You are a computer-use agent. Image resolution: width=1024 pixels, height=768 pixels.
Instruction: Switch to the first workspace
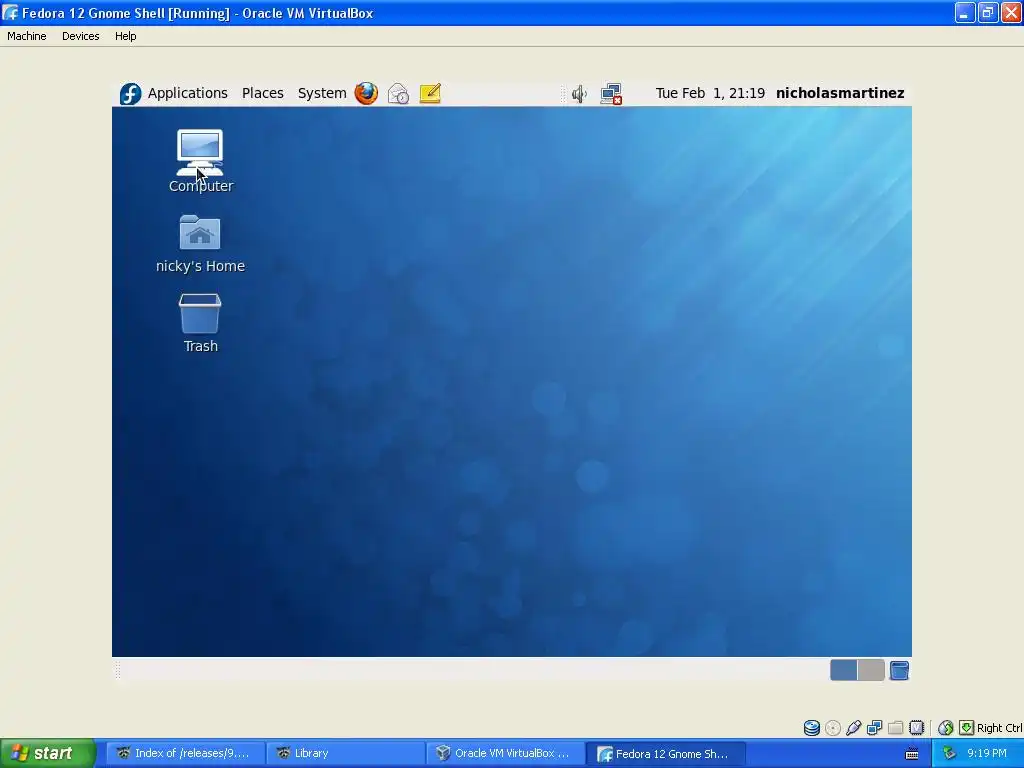coord(843,670)
